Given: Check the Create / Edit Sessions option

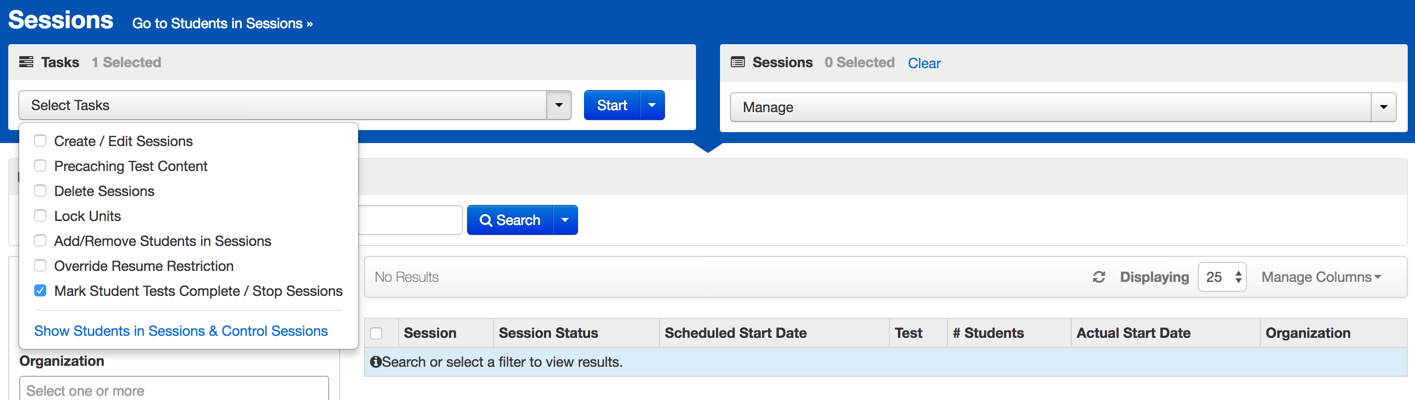Looking at the screenshot, I should click(x=41, y=141).
